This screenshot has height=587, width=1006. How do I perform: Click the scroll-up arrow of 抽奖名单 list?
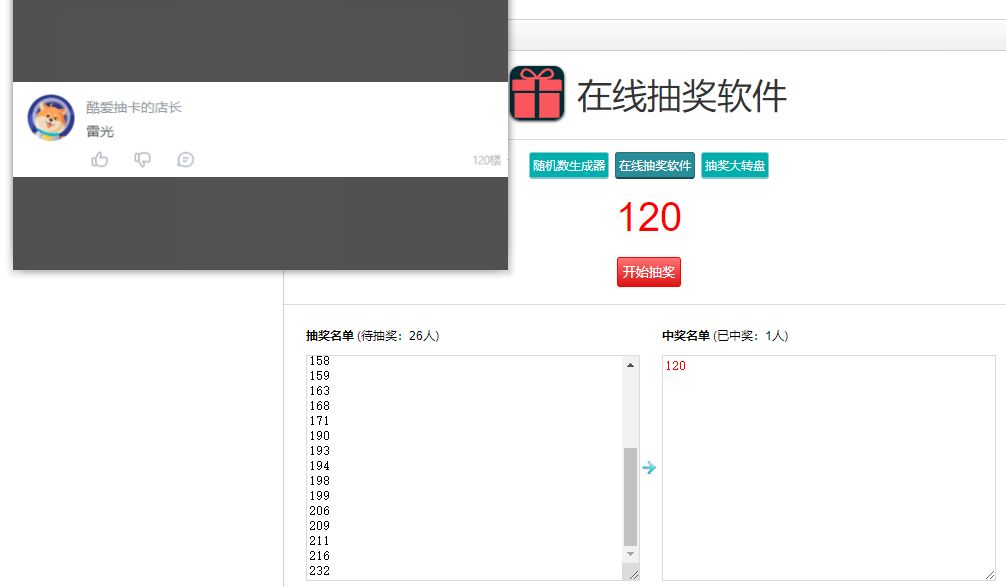[630, 365]
